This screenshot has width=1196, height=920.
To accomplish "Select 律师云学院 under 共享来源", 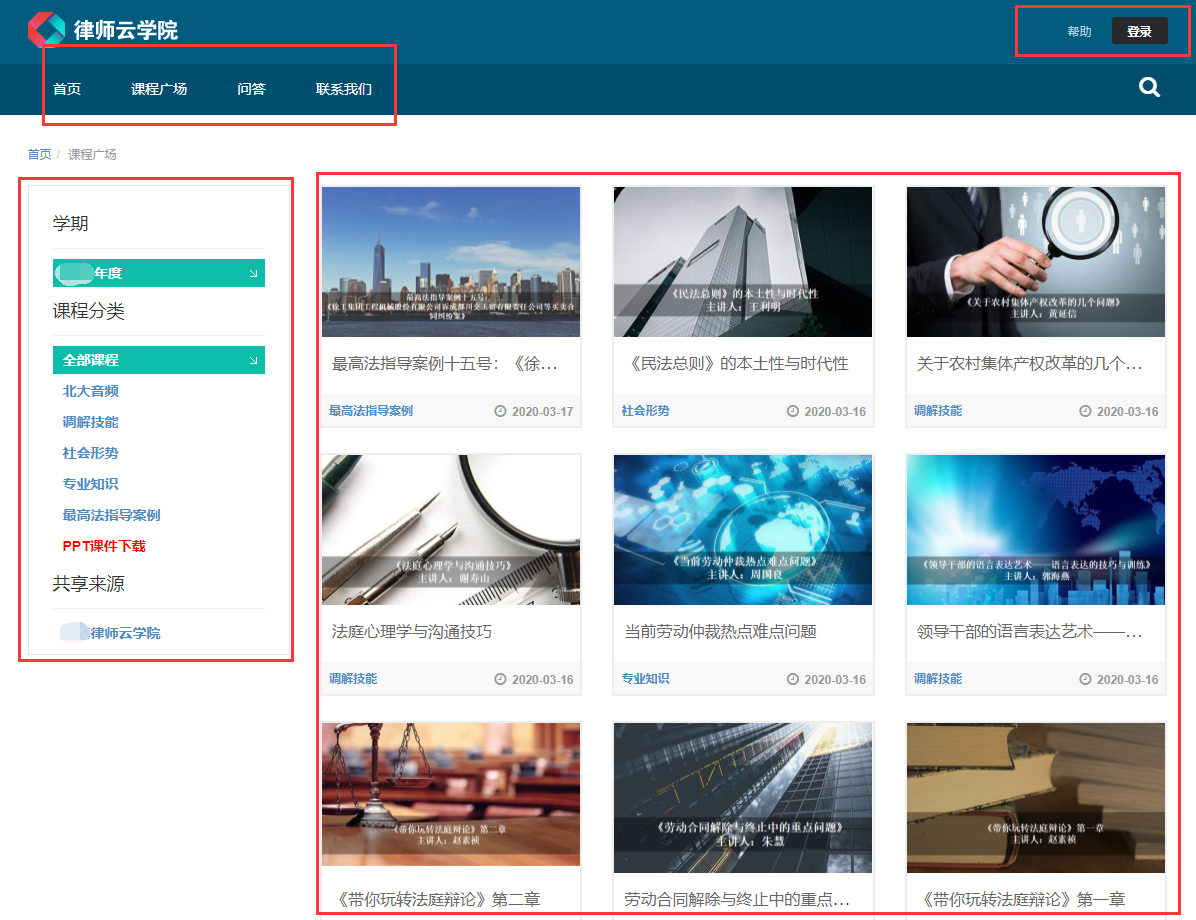I will point(125,633).
